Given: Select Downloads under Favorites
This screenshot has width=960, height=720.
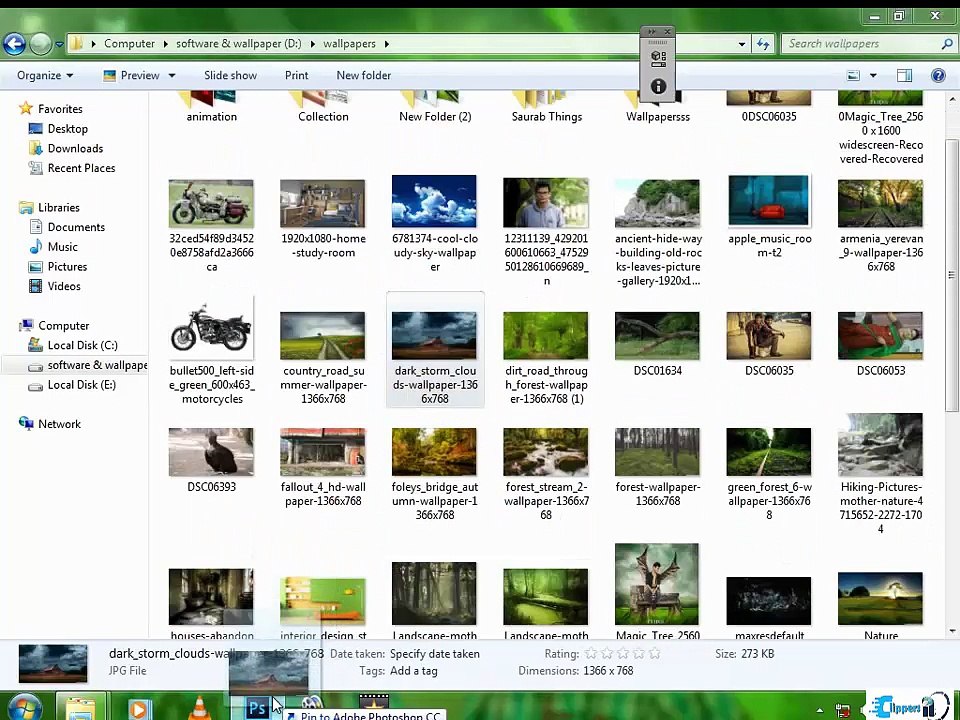Looking at the screenshot, I should click(x=75, y=148).
